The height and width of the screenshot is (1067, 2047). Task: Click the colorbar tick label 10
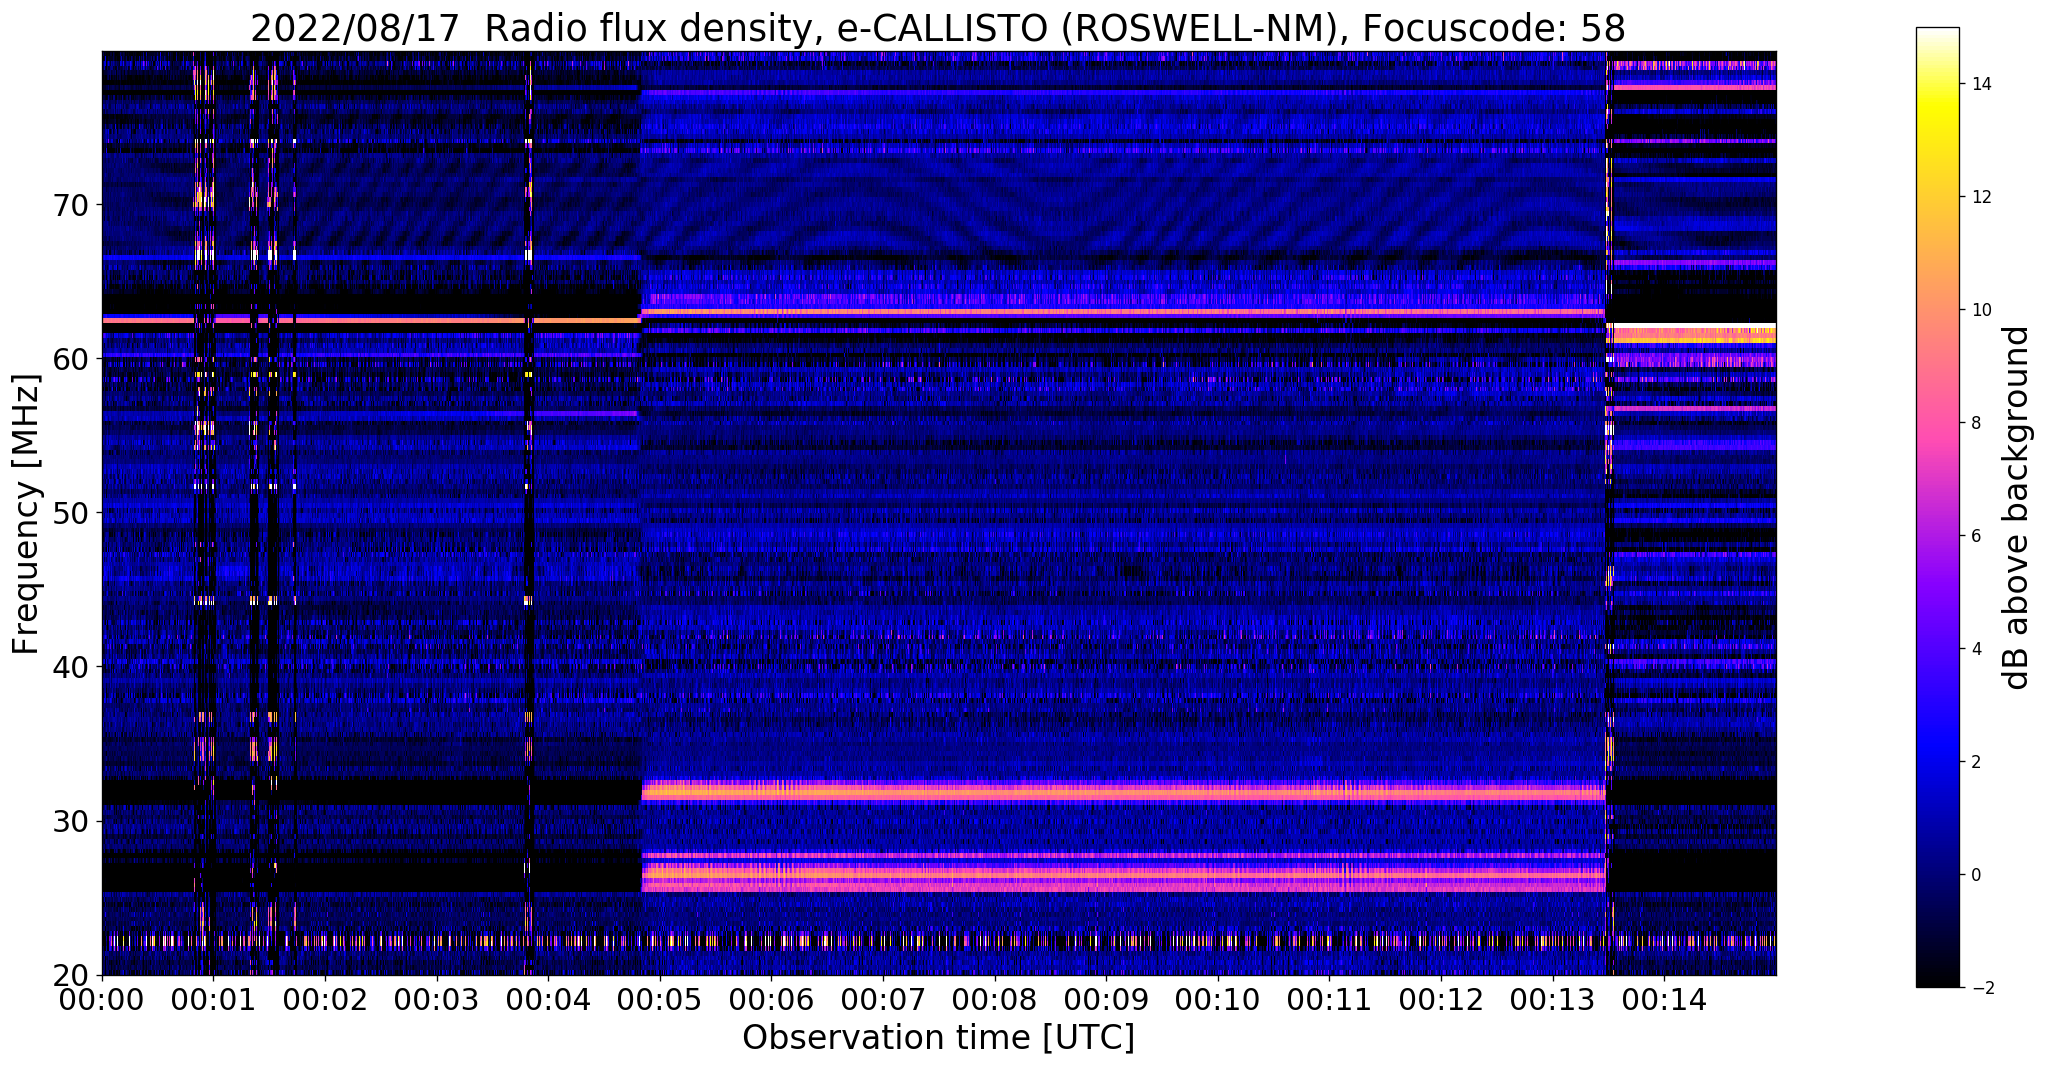click(1980, 310)
